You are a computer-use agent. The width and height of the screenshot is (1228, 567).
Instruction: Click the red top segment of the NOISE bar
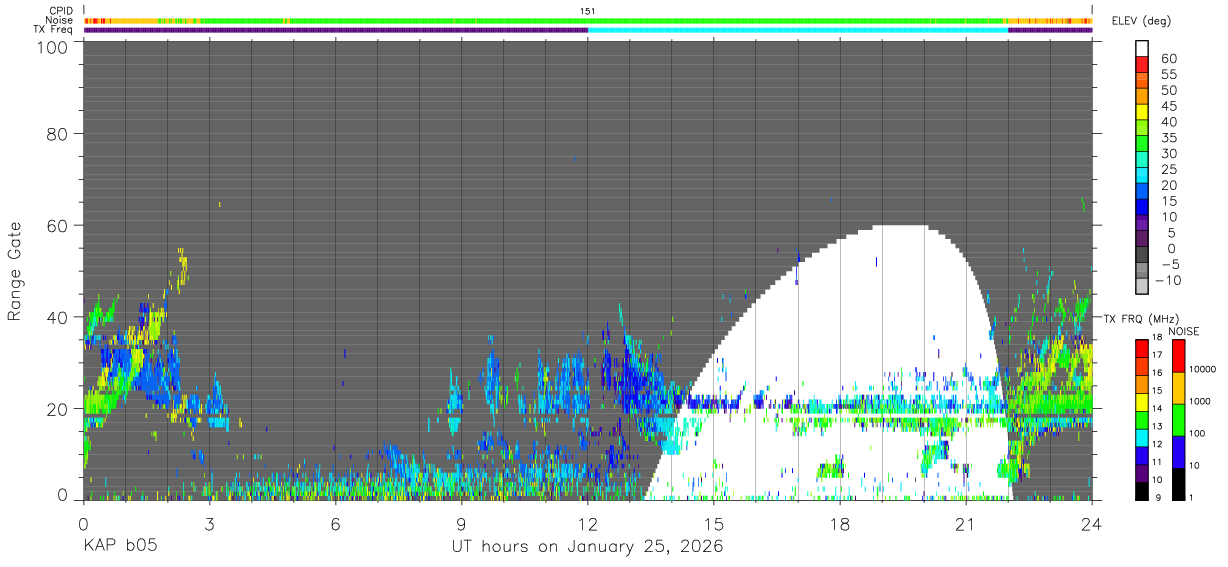click(x=1179, y=355)
